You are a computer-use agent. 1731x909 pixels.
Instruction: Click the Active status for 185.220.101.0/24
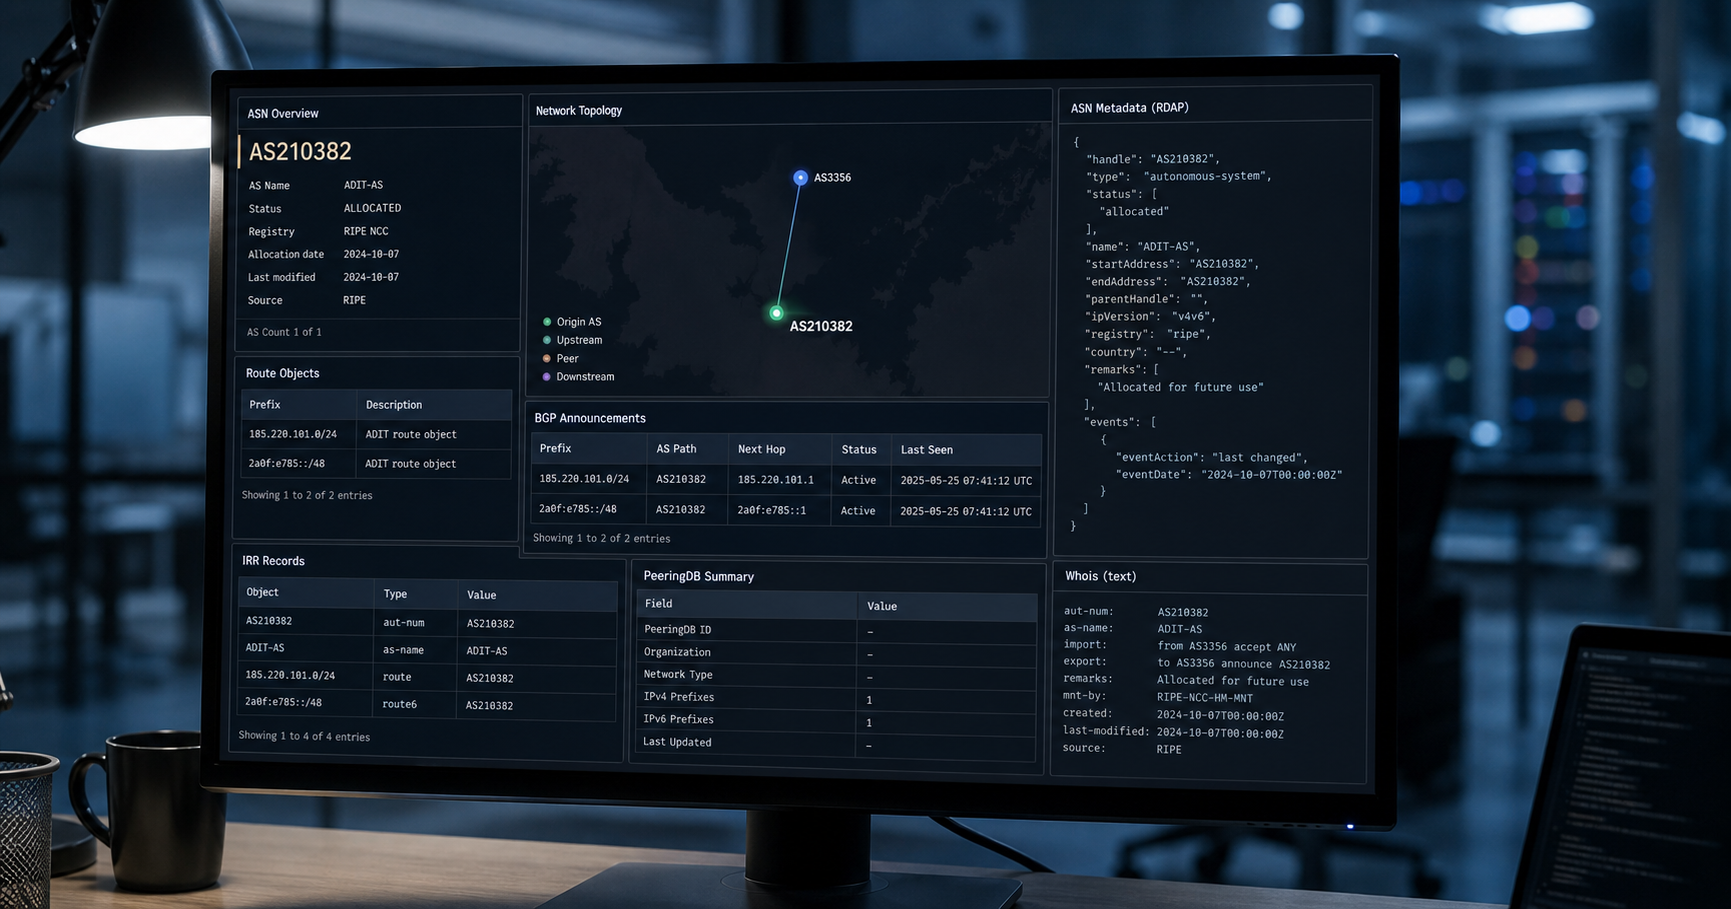[859, 480]
